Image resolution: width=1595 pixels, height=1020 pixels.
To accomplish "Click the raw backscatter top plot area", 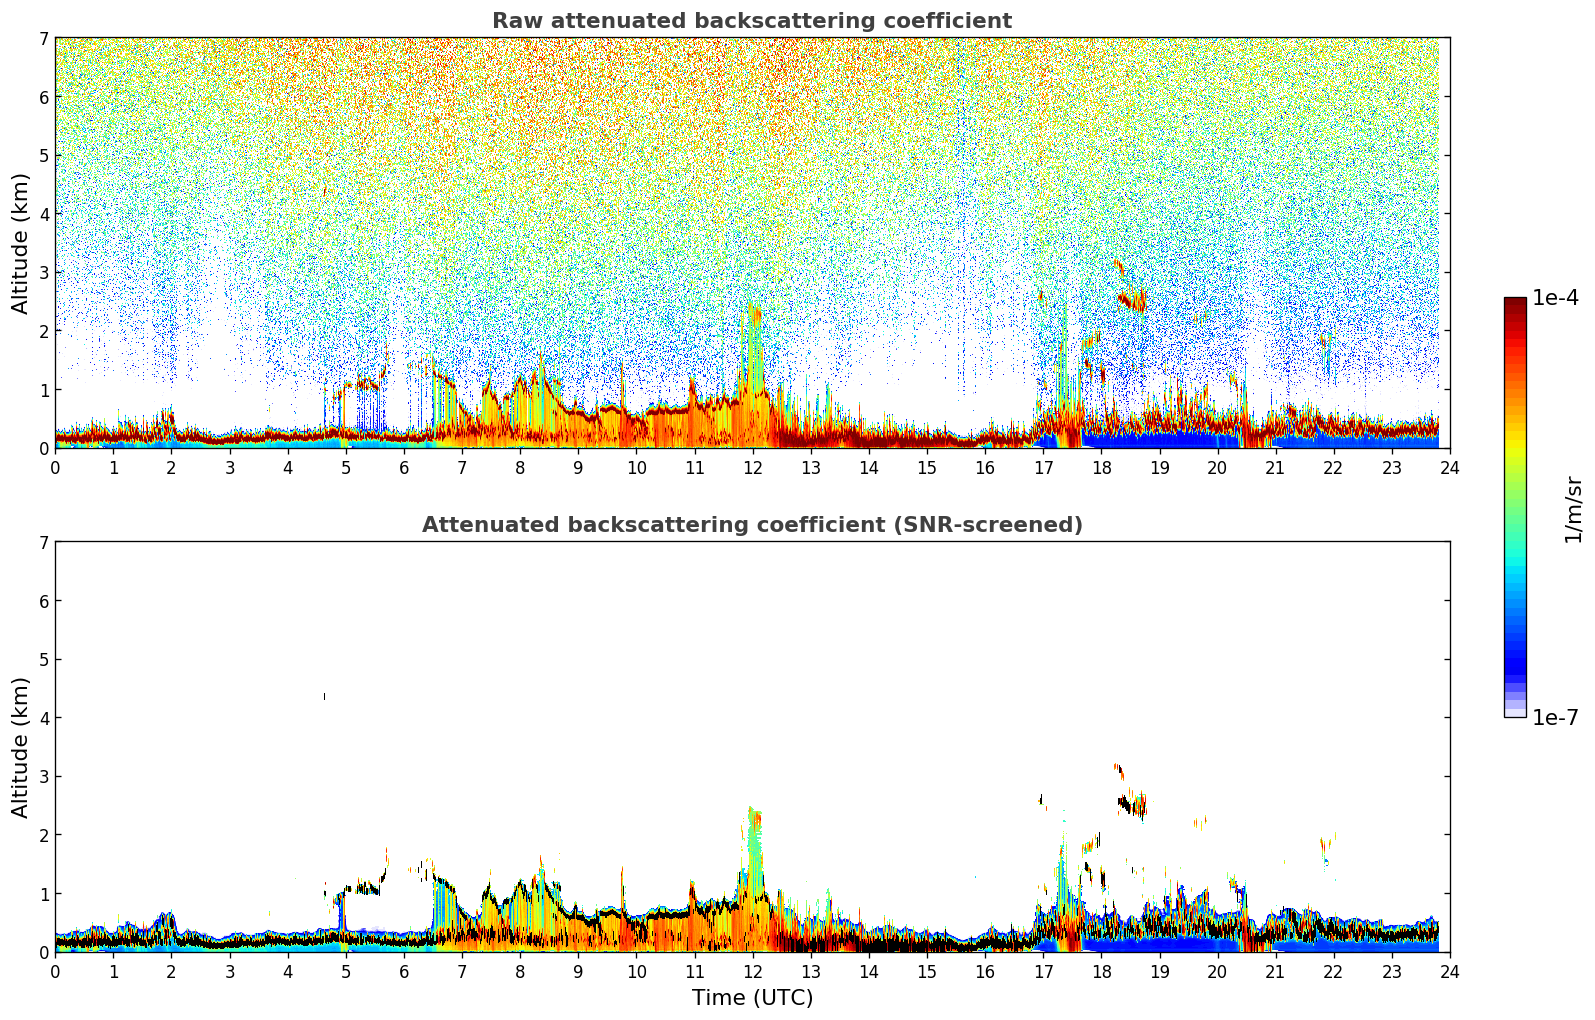I will (752, 243).
